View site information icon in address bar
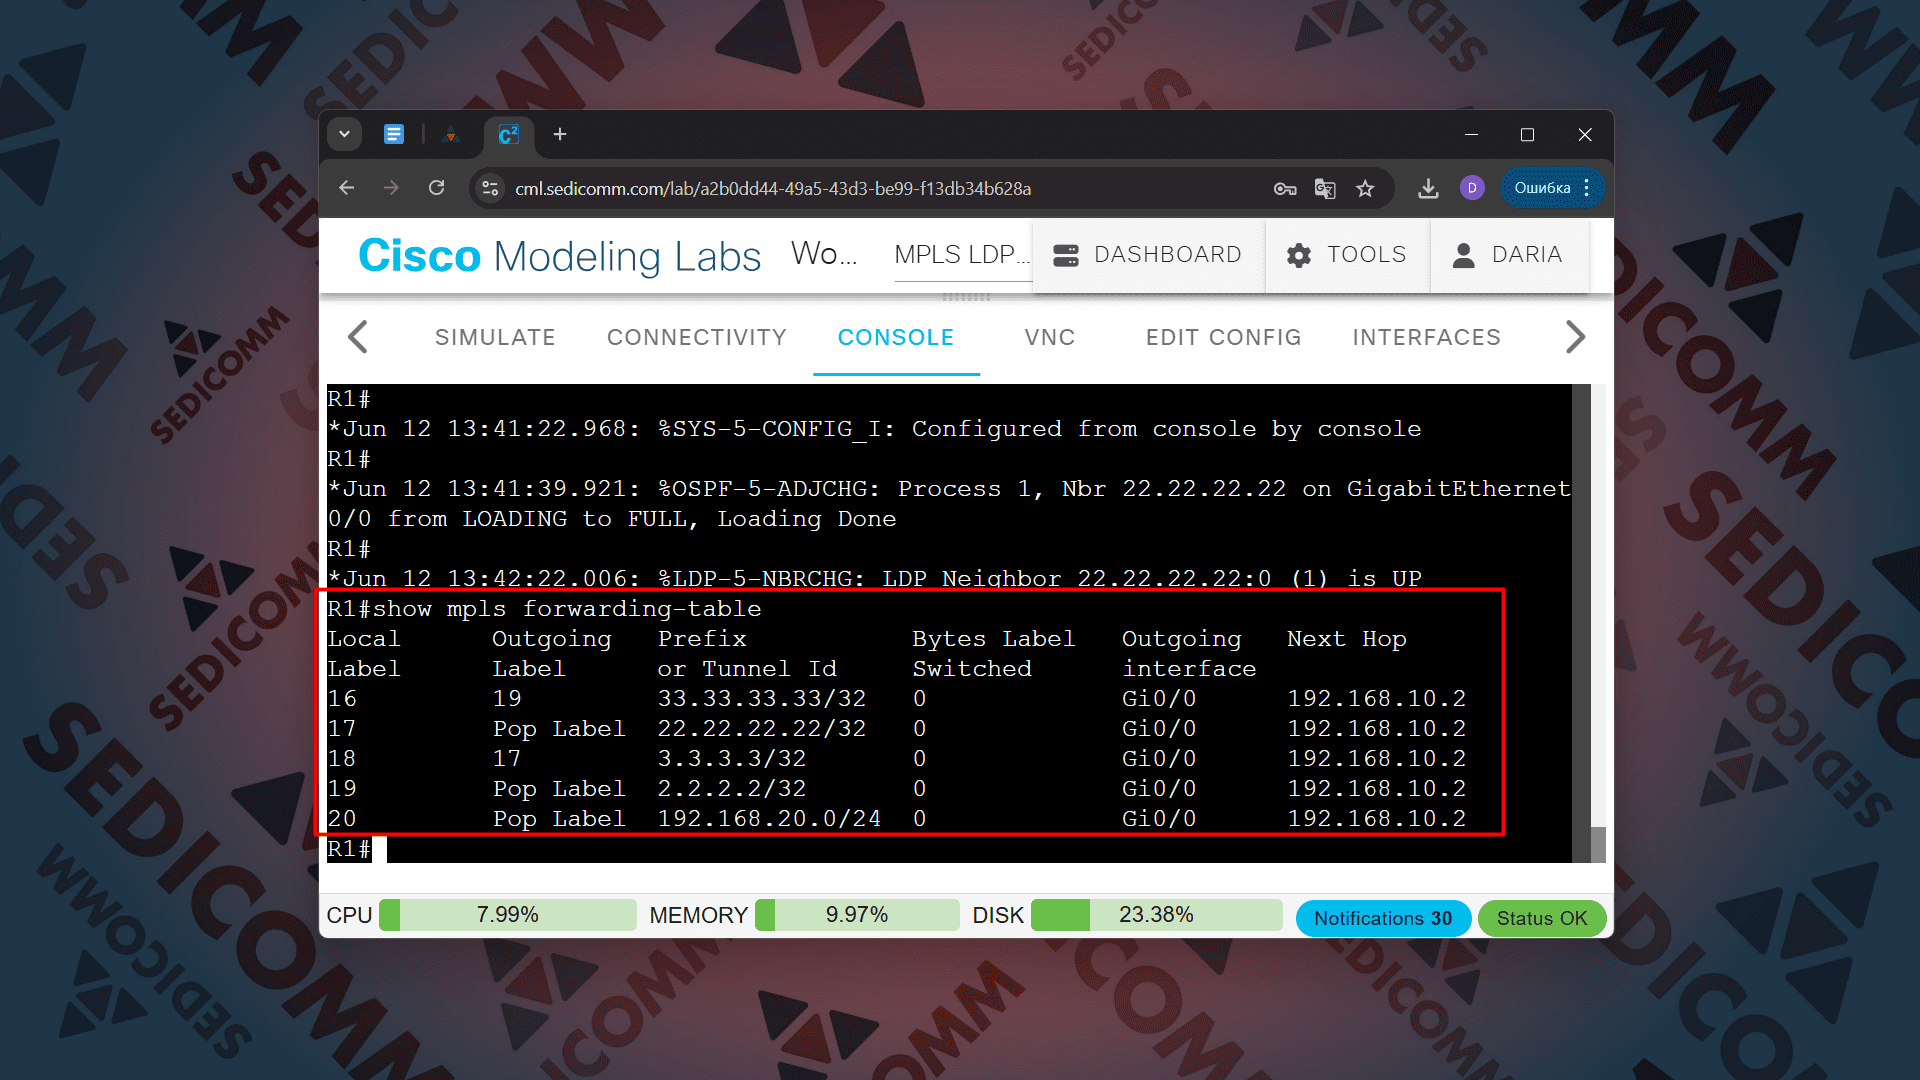The height and width of the screenshot is (1080, 1920). tap(490, 188)
